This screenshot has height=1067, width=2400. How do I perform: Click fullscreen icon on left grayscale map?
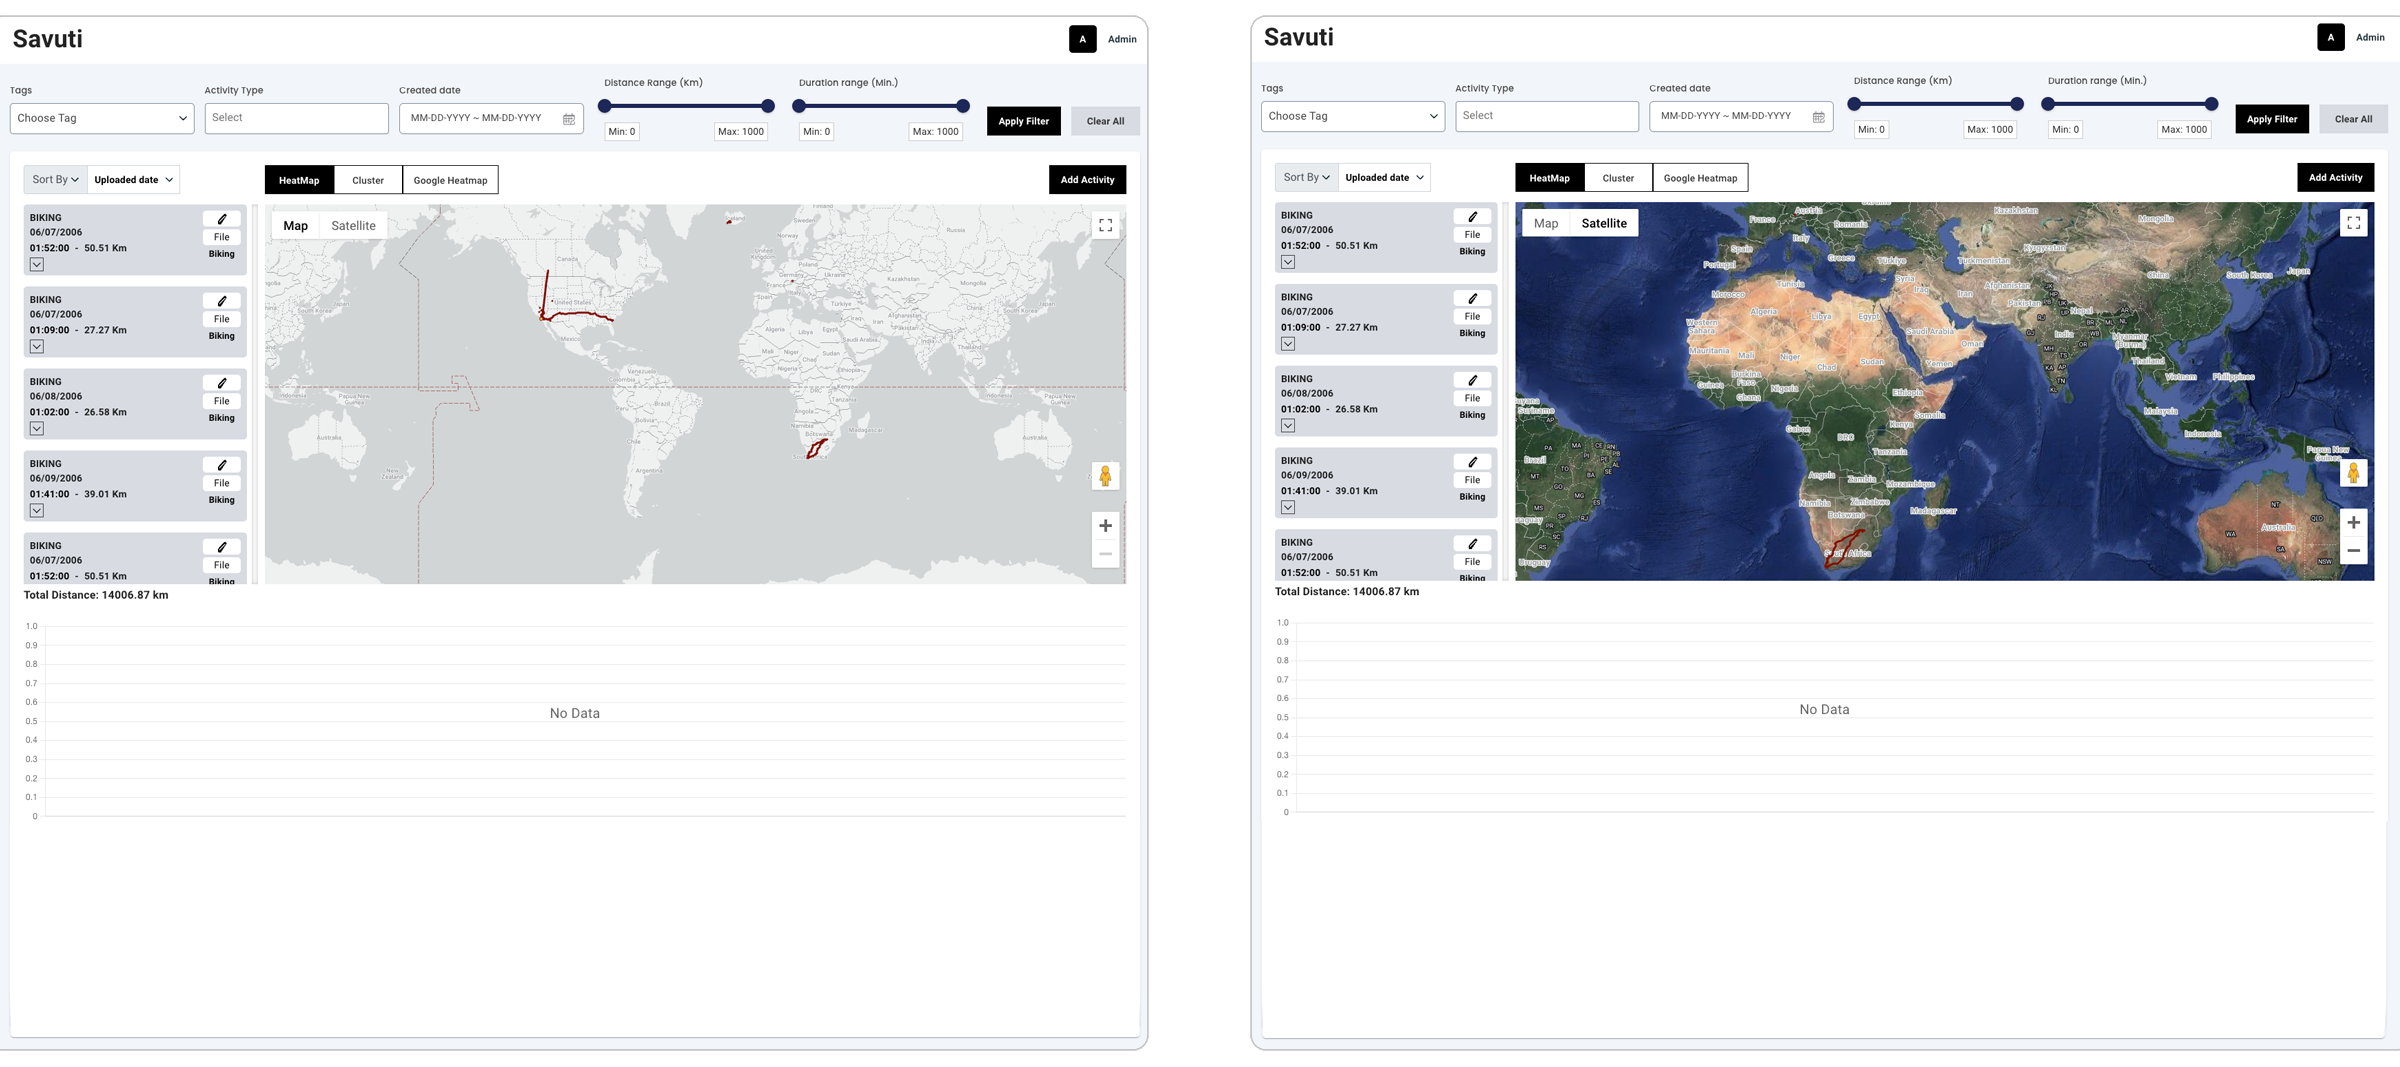click(x=1105, y=226)
